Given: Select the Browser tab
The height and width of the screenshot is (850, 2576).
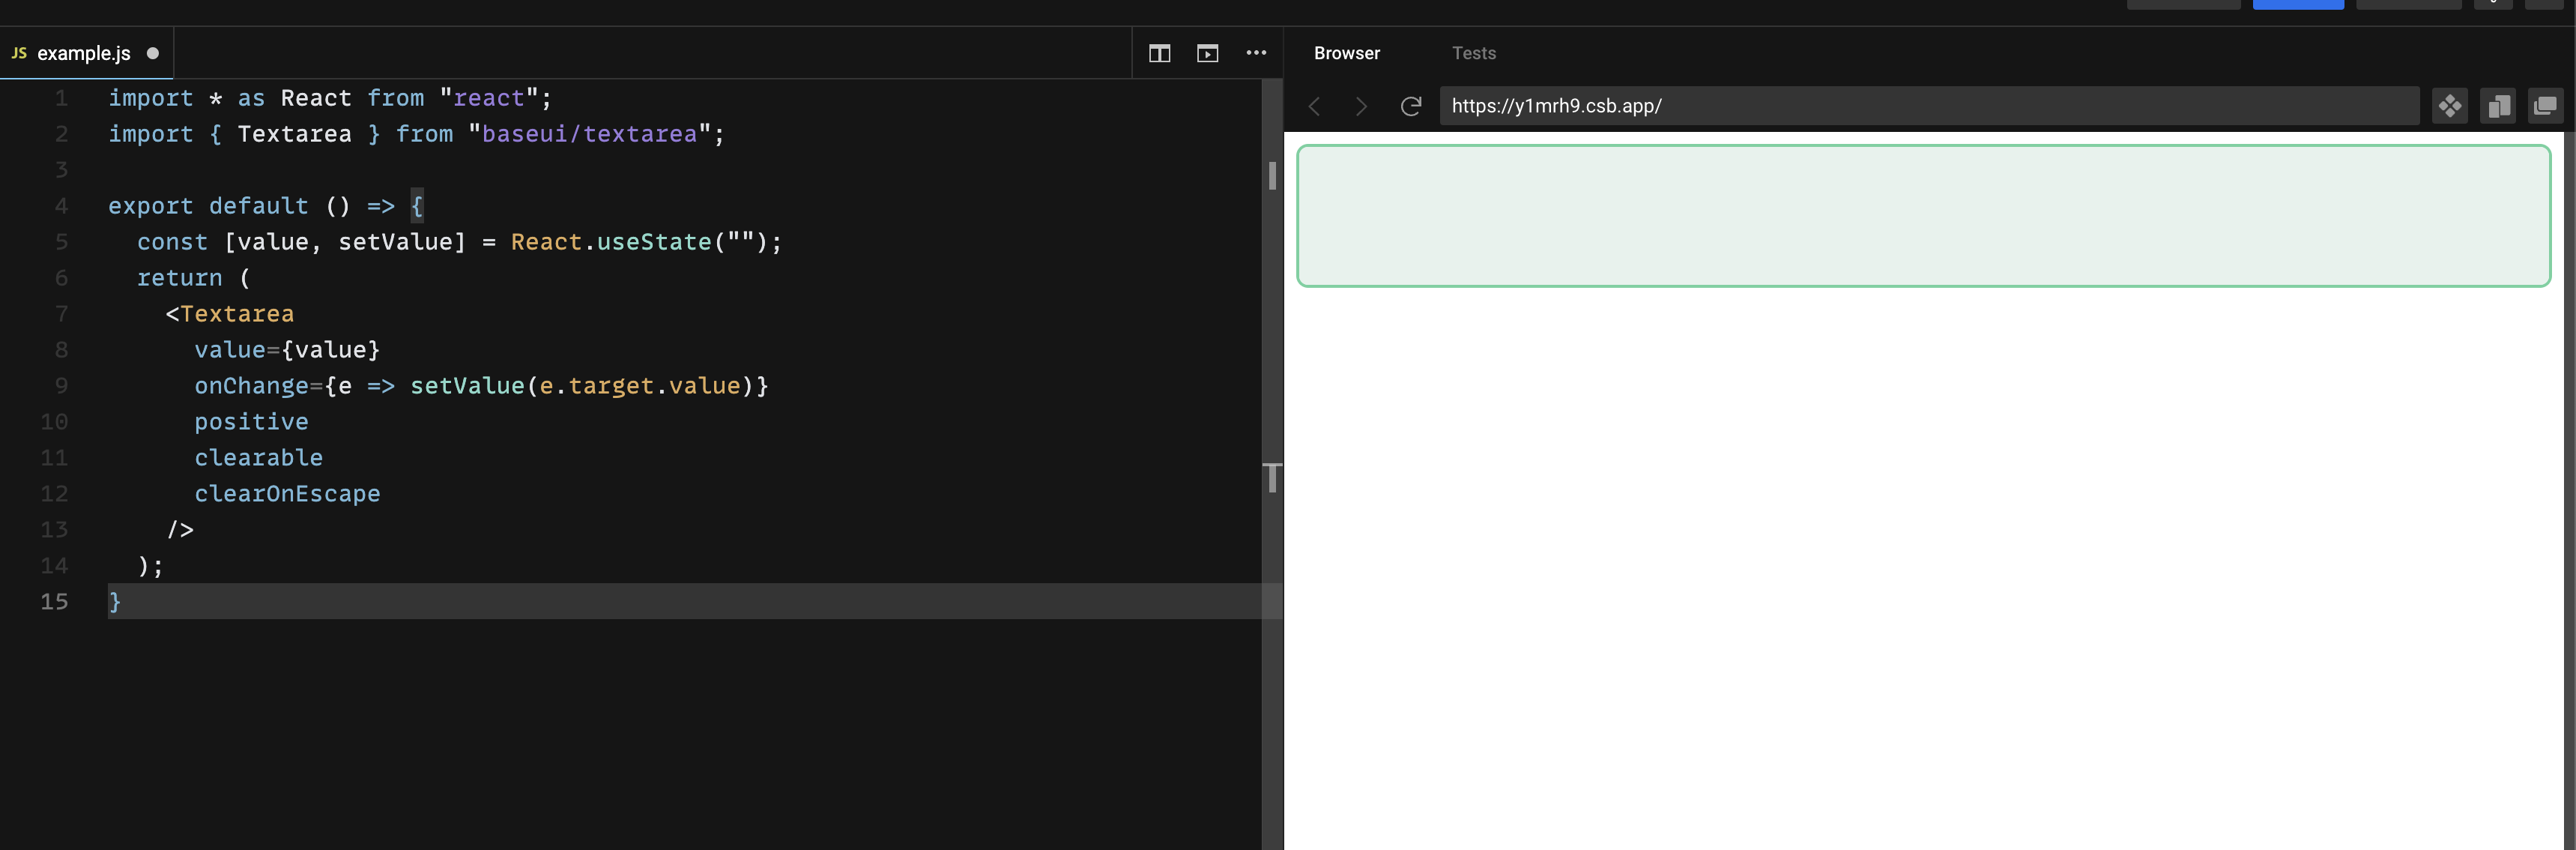Looking at the screenshot, I should point(1347,53).
